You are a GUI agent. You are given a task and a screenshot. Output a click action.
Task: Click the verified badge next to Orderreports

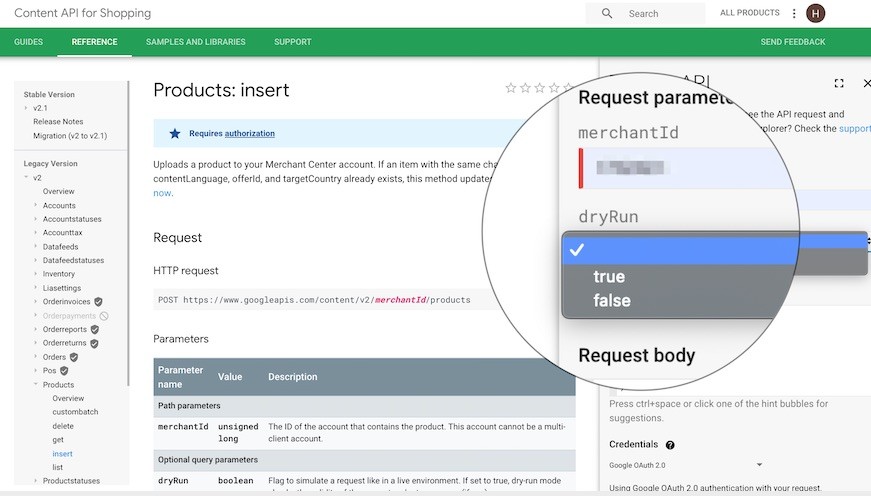pyautogui.click(x=95, y=329)
